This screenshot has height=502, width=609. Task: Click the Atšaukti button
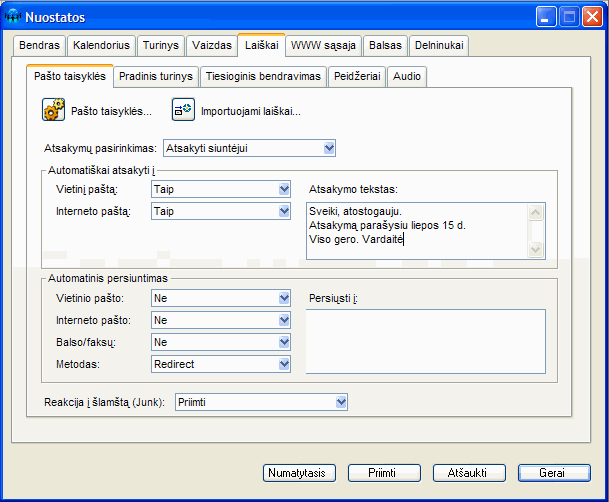point(470,473)
